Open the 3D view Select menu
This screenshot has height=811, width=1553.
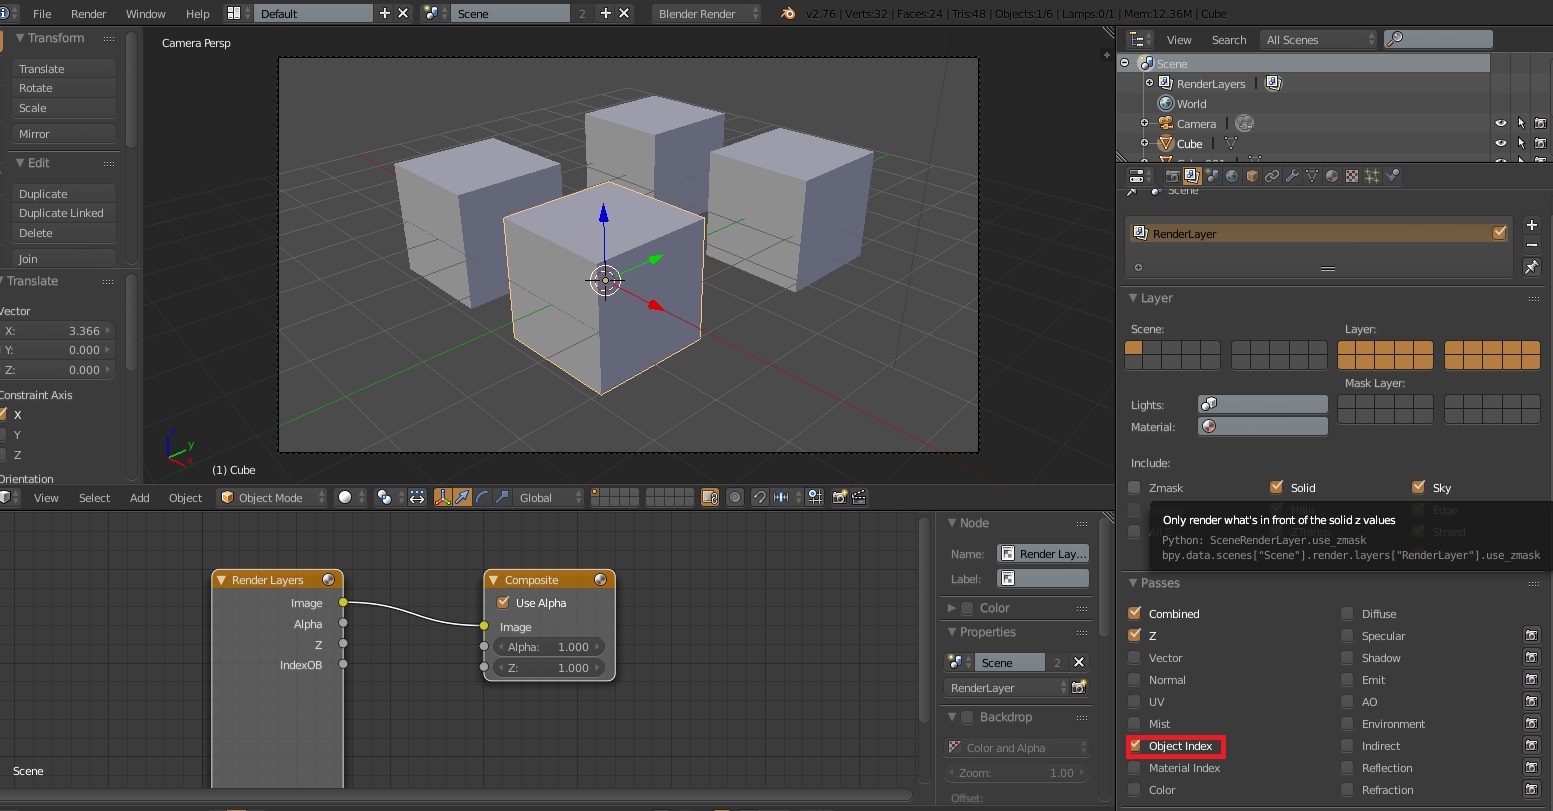click(95, 497)
